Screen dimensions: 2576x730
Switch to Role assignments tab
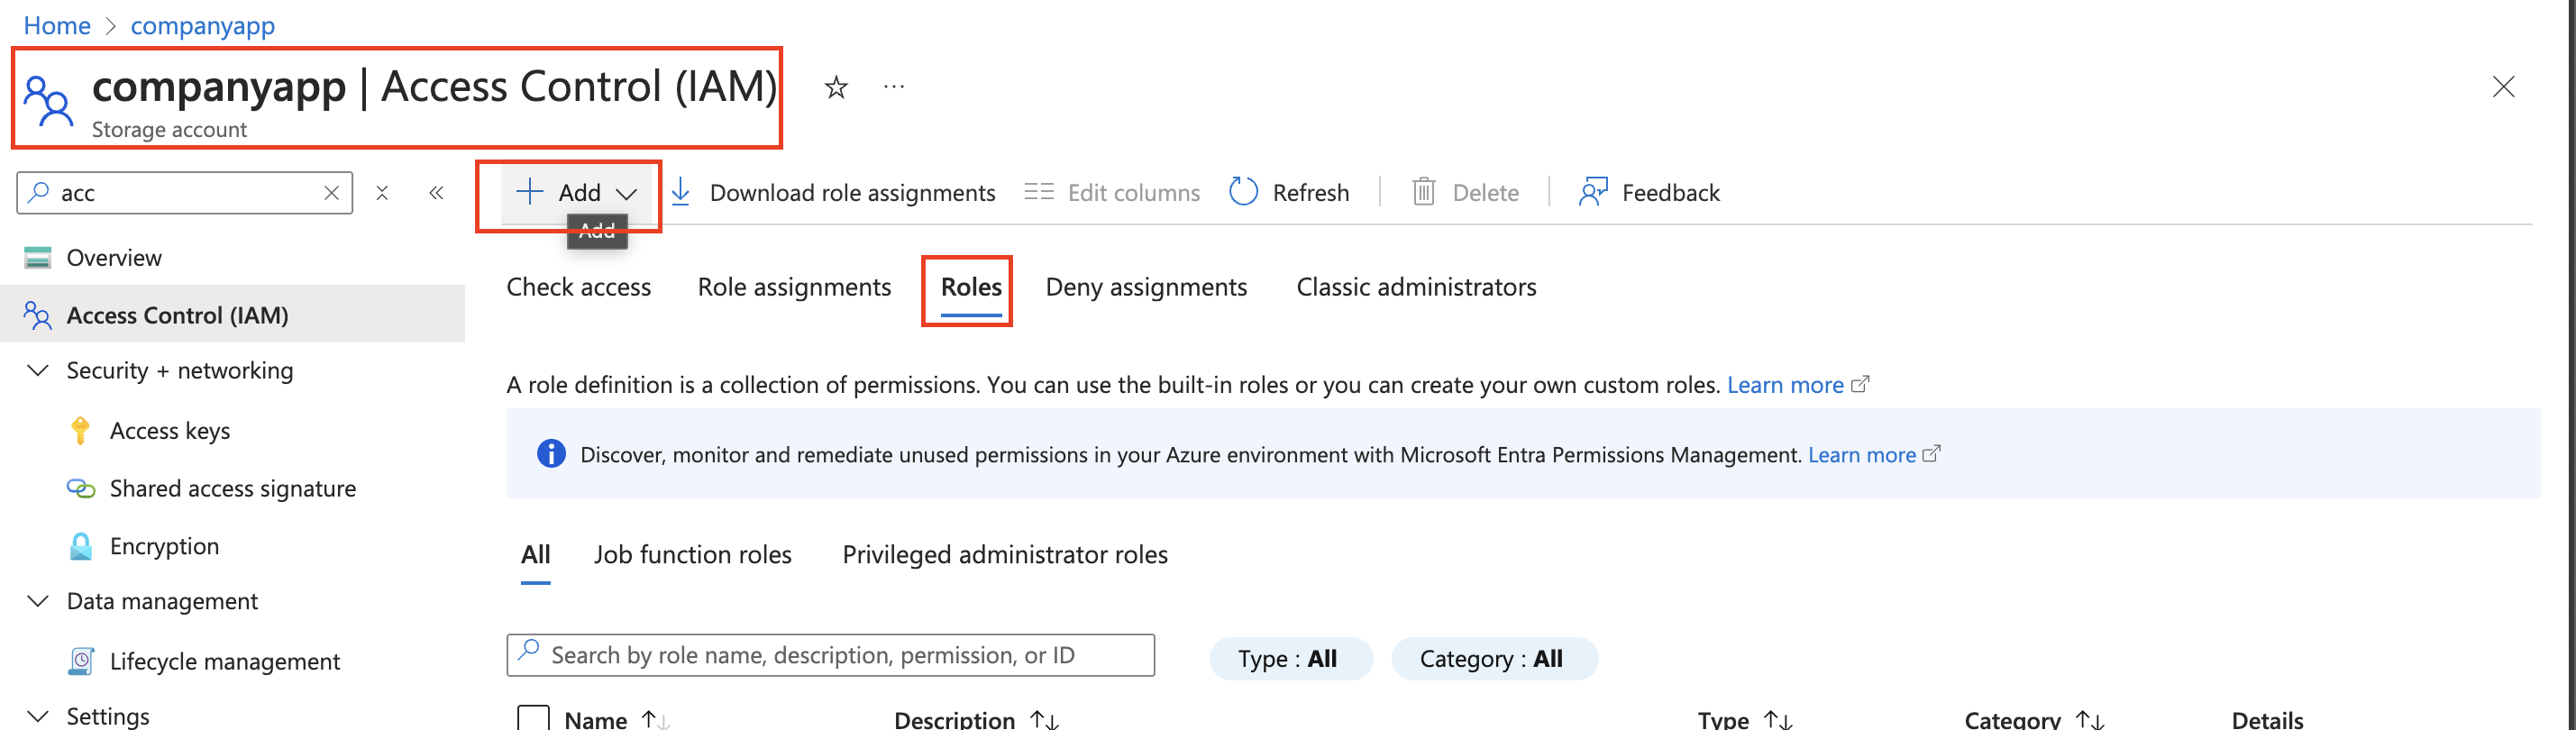tap(794, 287)
